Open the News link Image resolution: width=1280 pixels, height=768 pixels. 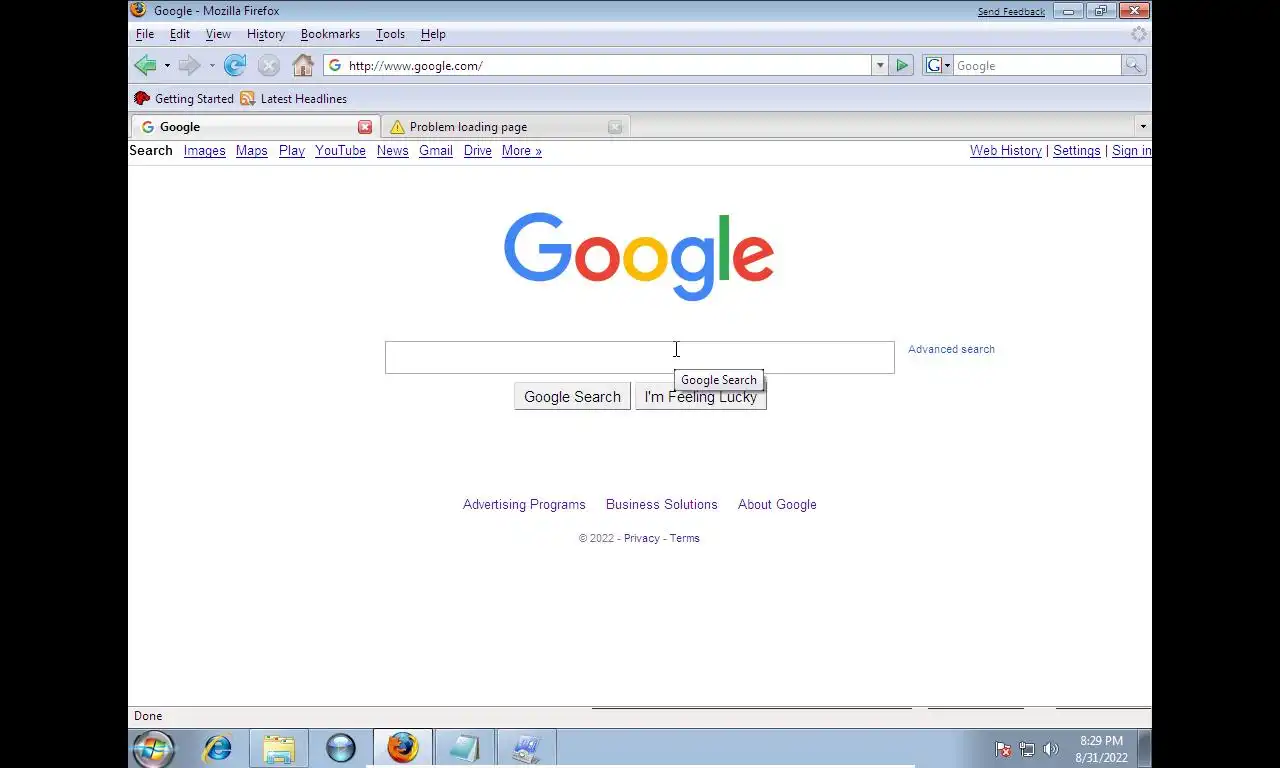click(x=392, y=151)
